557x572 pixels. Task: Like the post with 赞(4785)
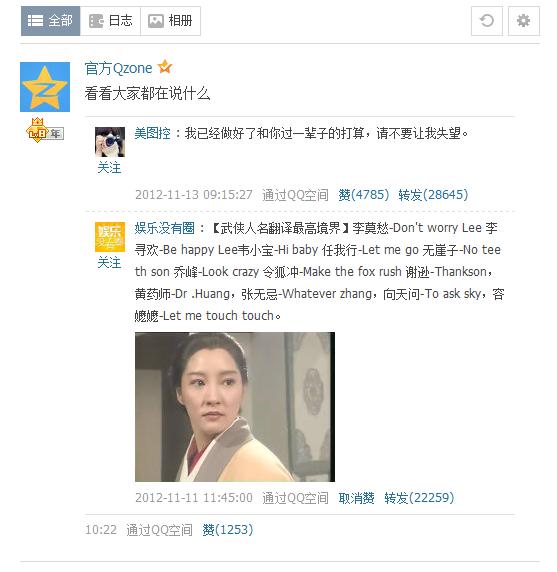(363, 195)
